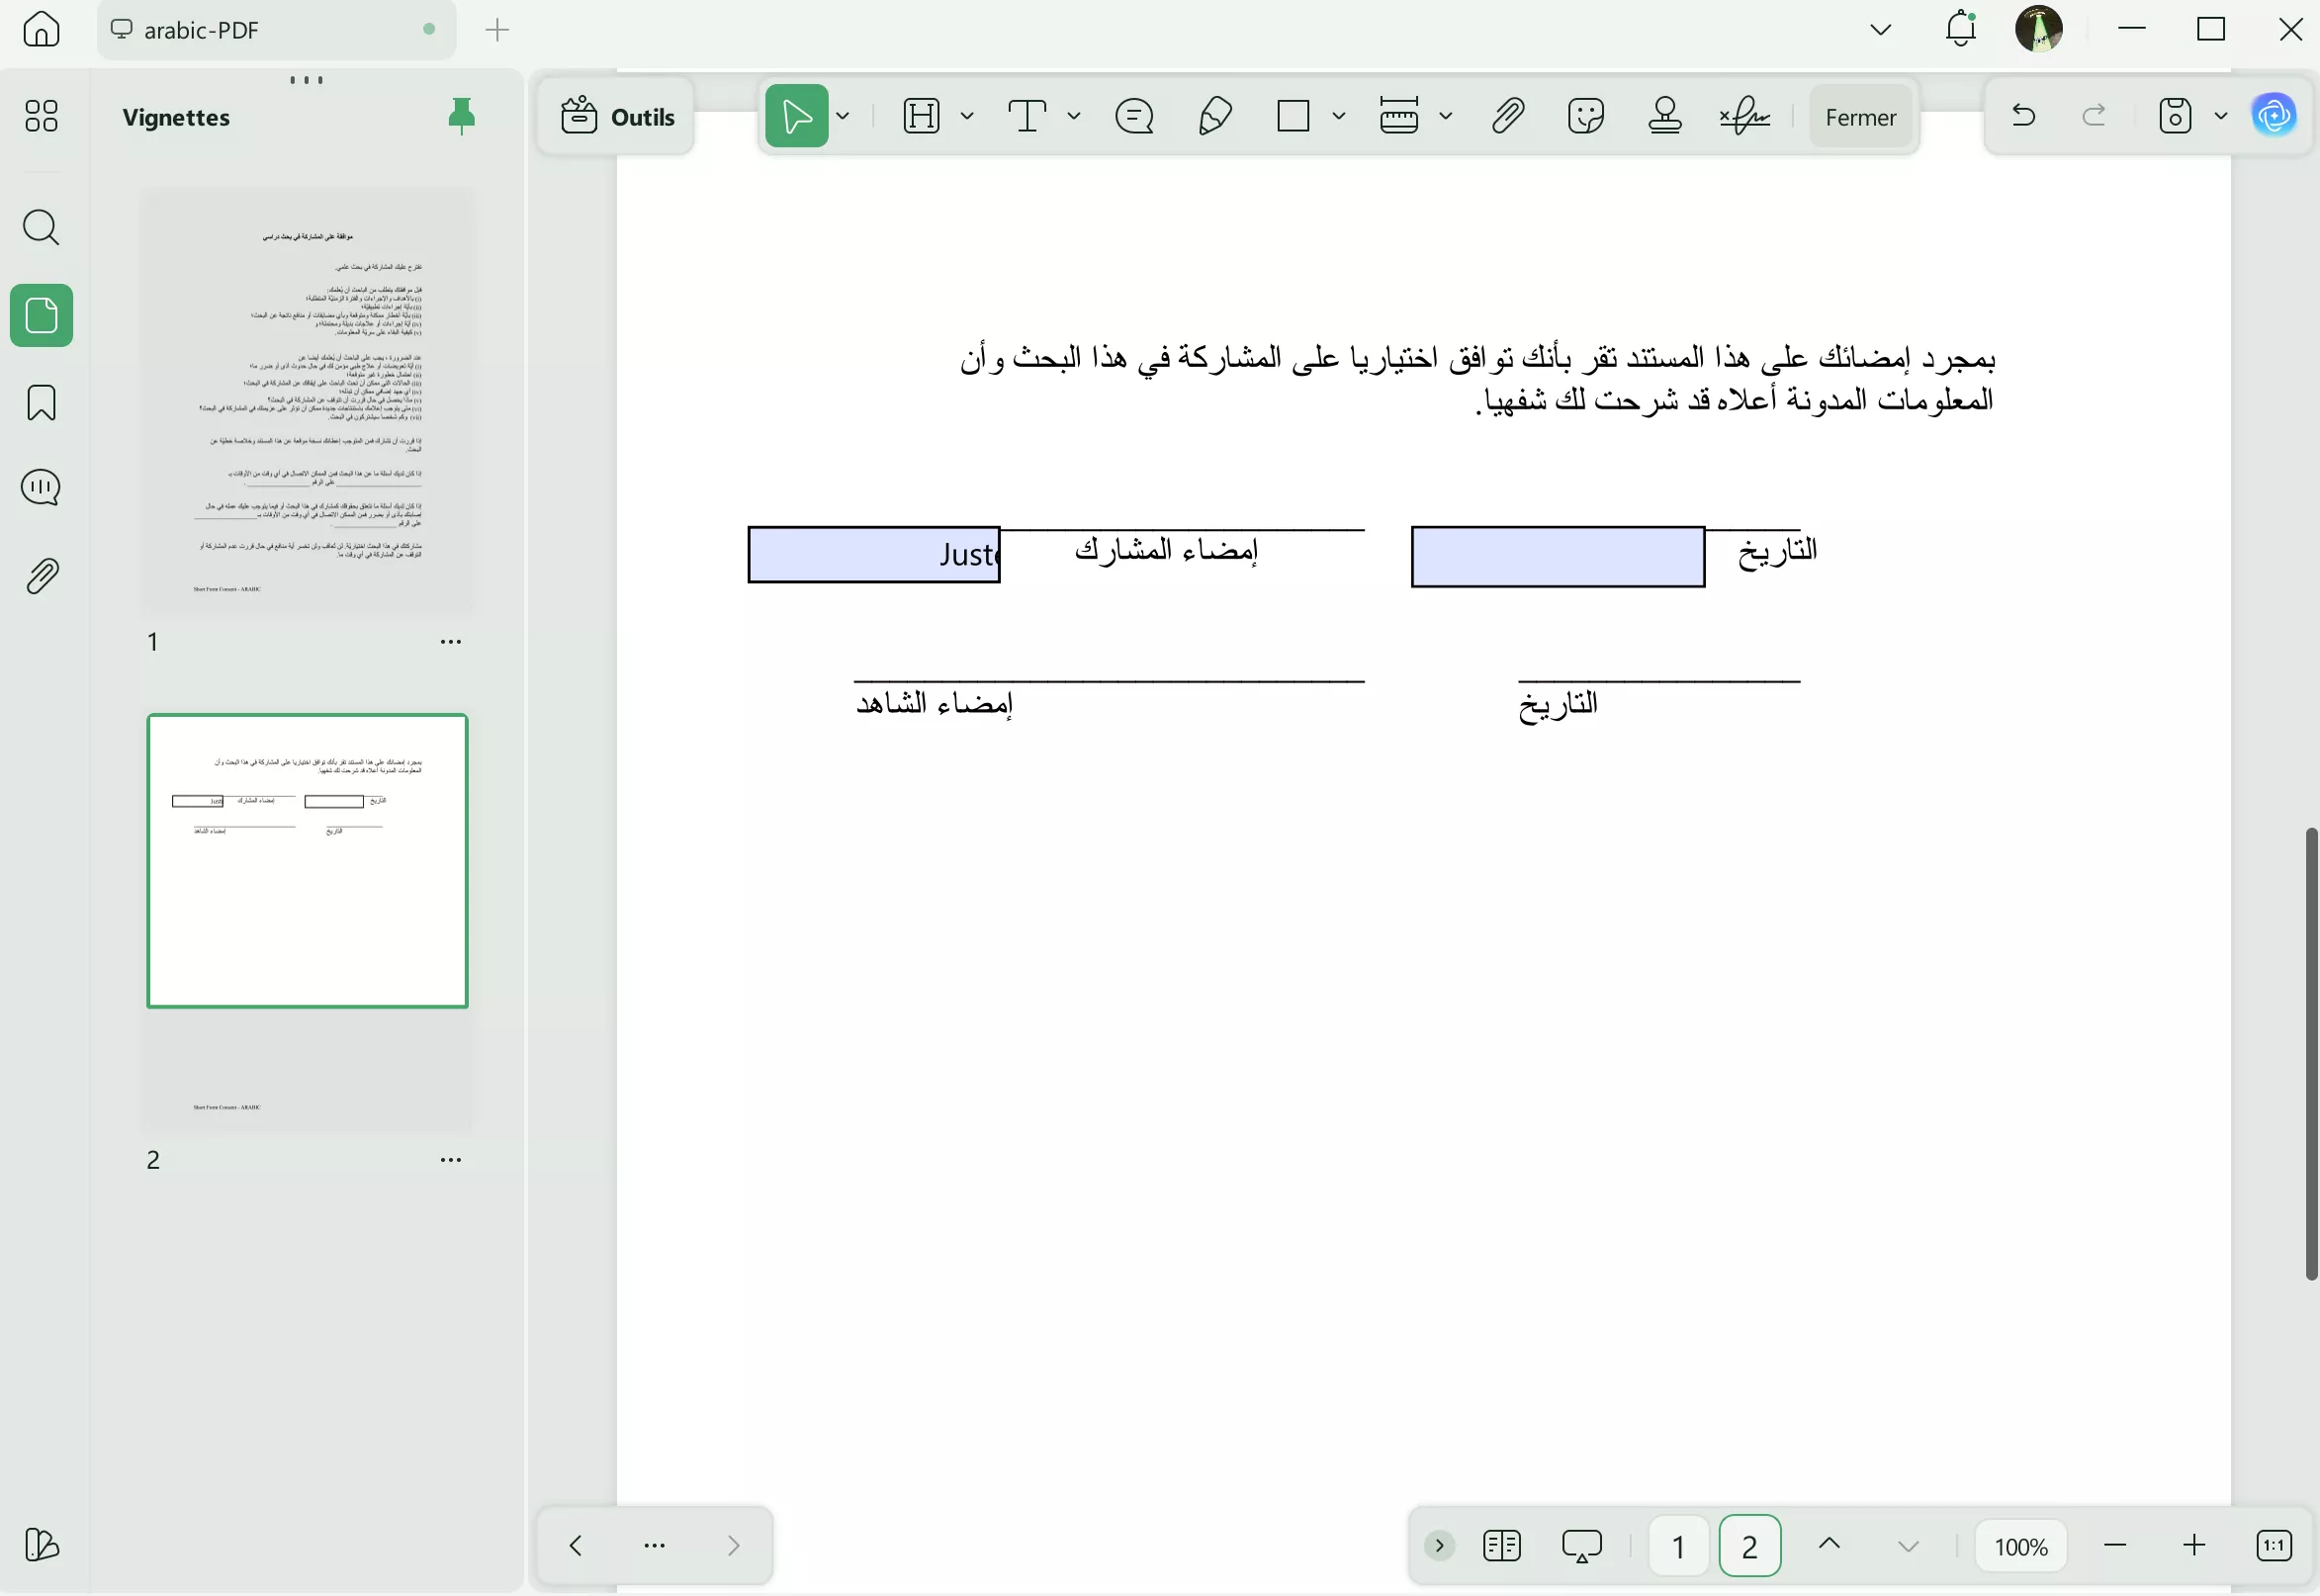
Task: Open the signature tool
Action: 1744,115
